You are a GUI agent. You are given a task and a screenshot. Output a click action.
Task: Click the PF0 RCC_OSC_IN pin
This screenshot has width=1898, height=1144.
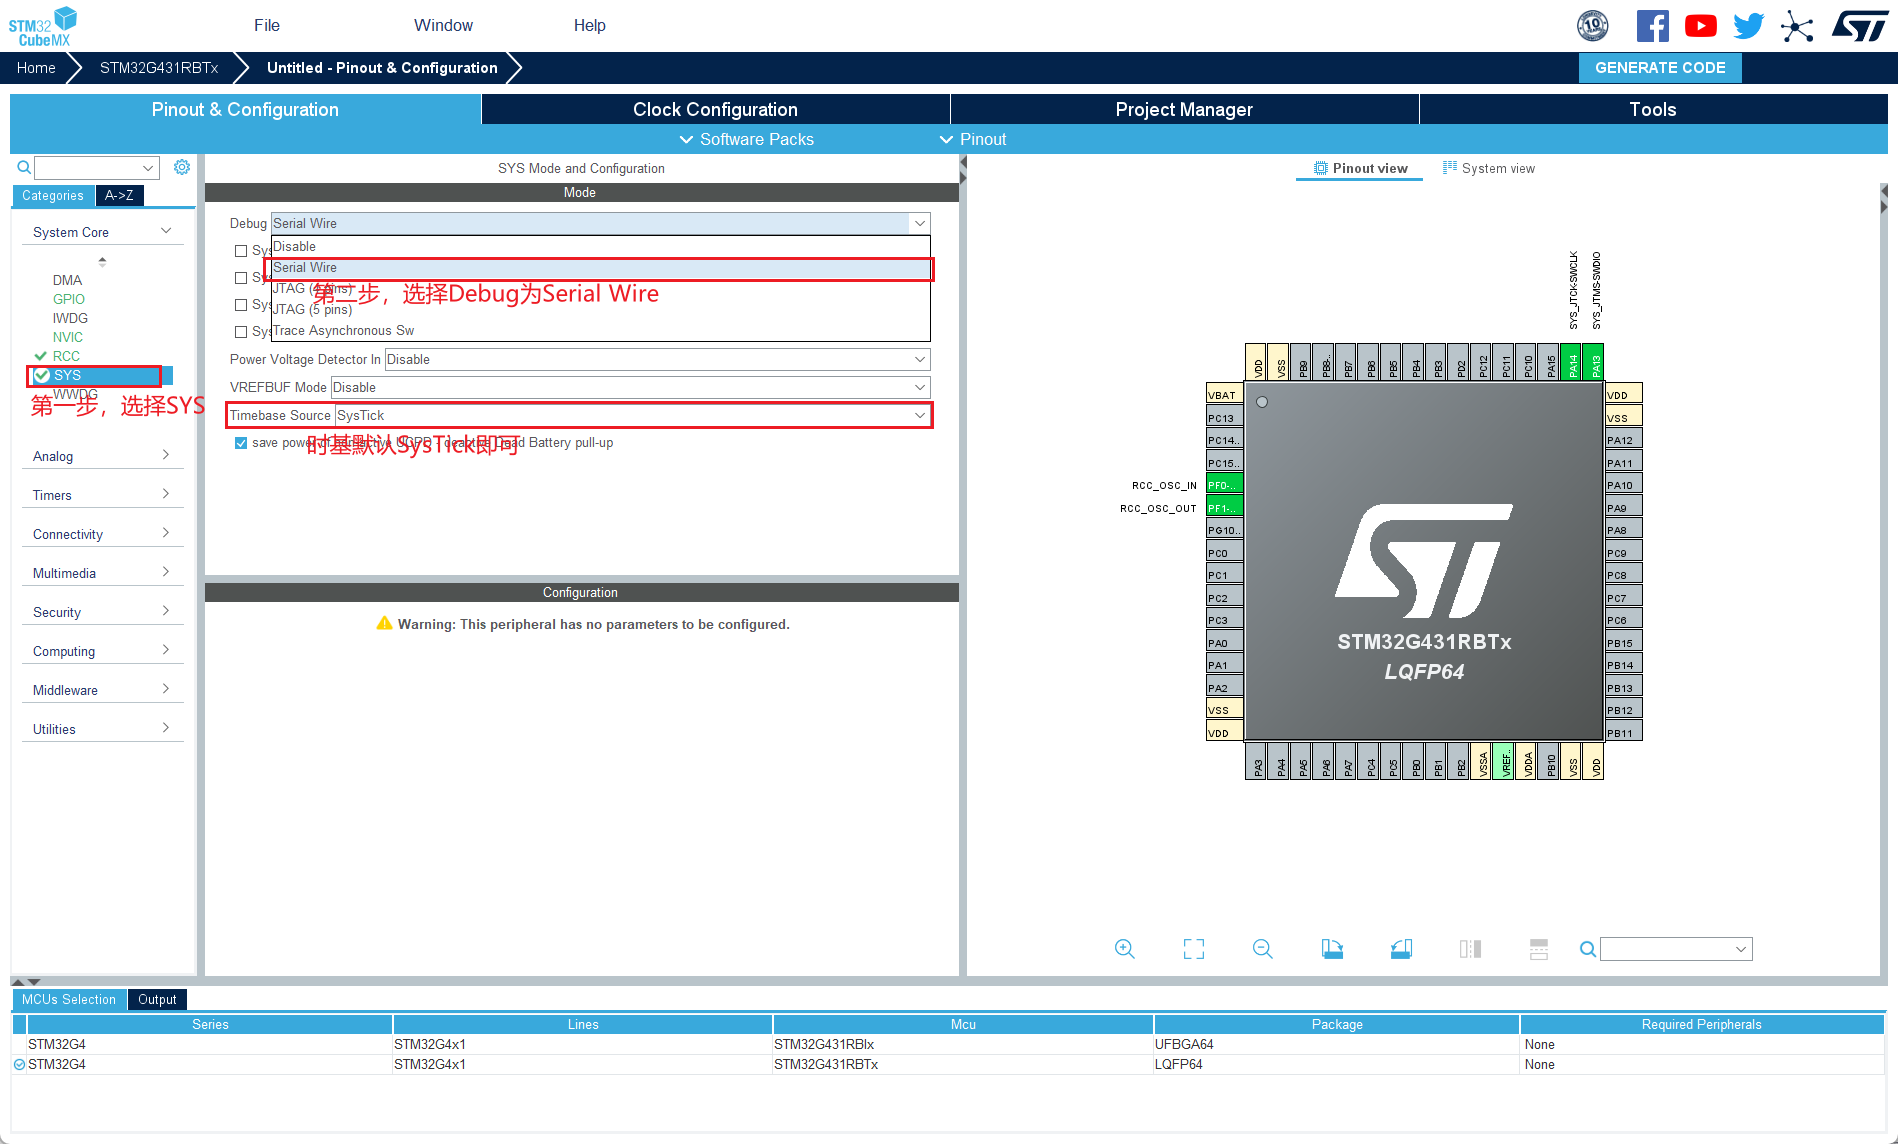tap(1224, 485)
